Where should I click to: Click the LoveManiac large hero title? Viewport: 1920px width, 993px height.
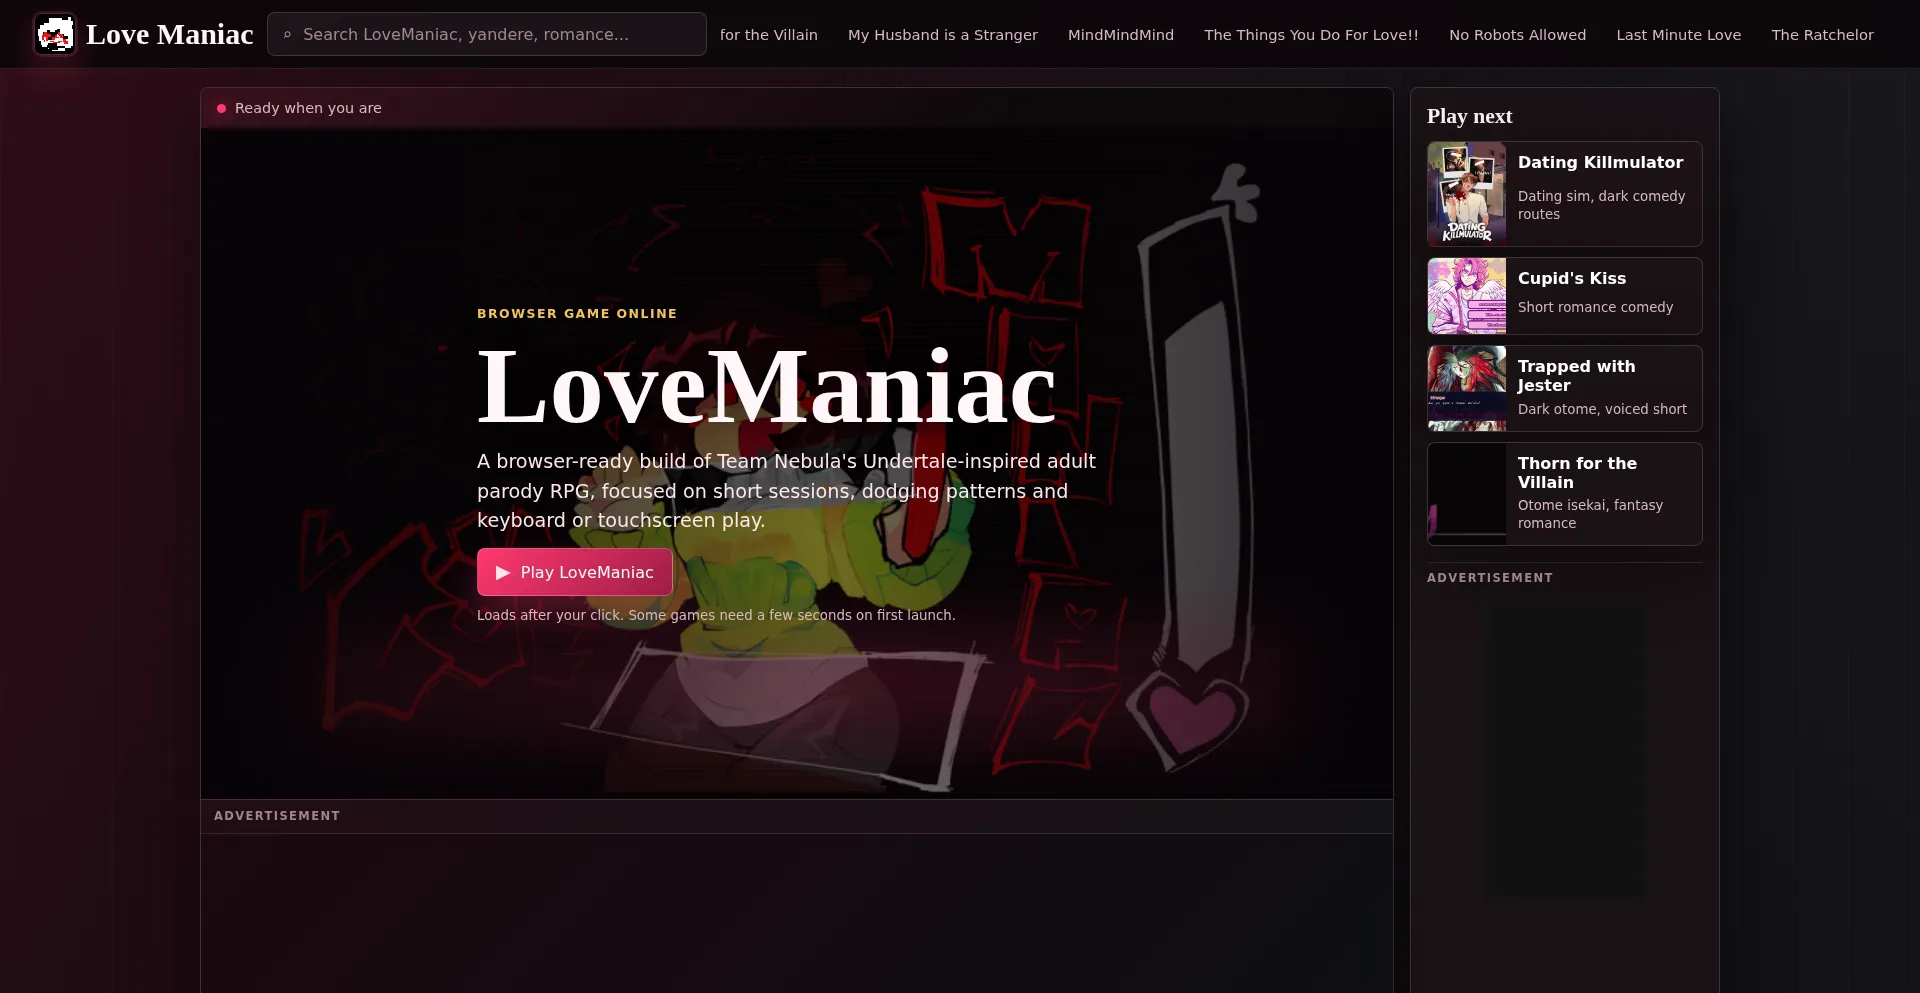point(767,387)
